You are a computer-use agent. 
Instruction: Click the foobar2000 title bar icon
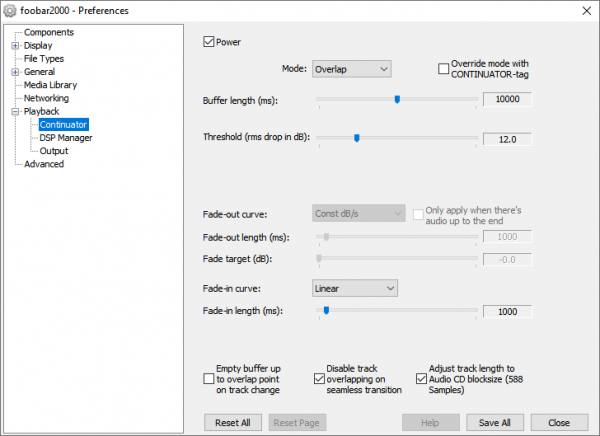tap(11, 10)
